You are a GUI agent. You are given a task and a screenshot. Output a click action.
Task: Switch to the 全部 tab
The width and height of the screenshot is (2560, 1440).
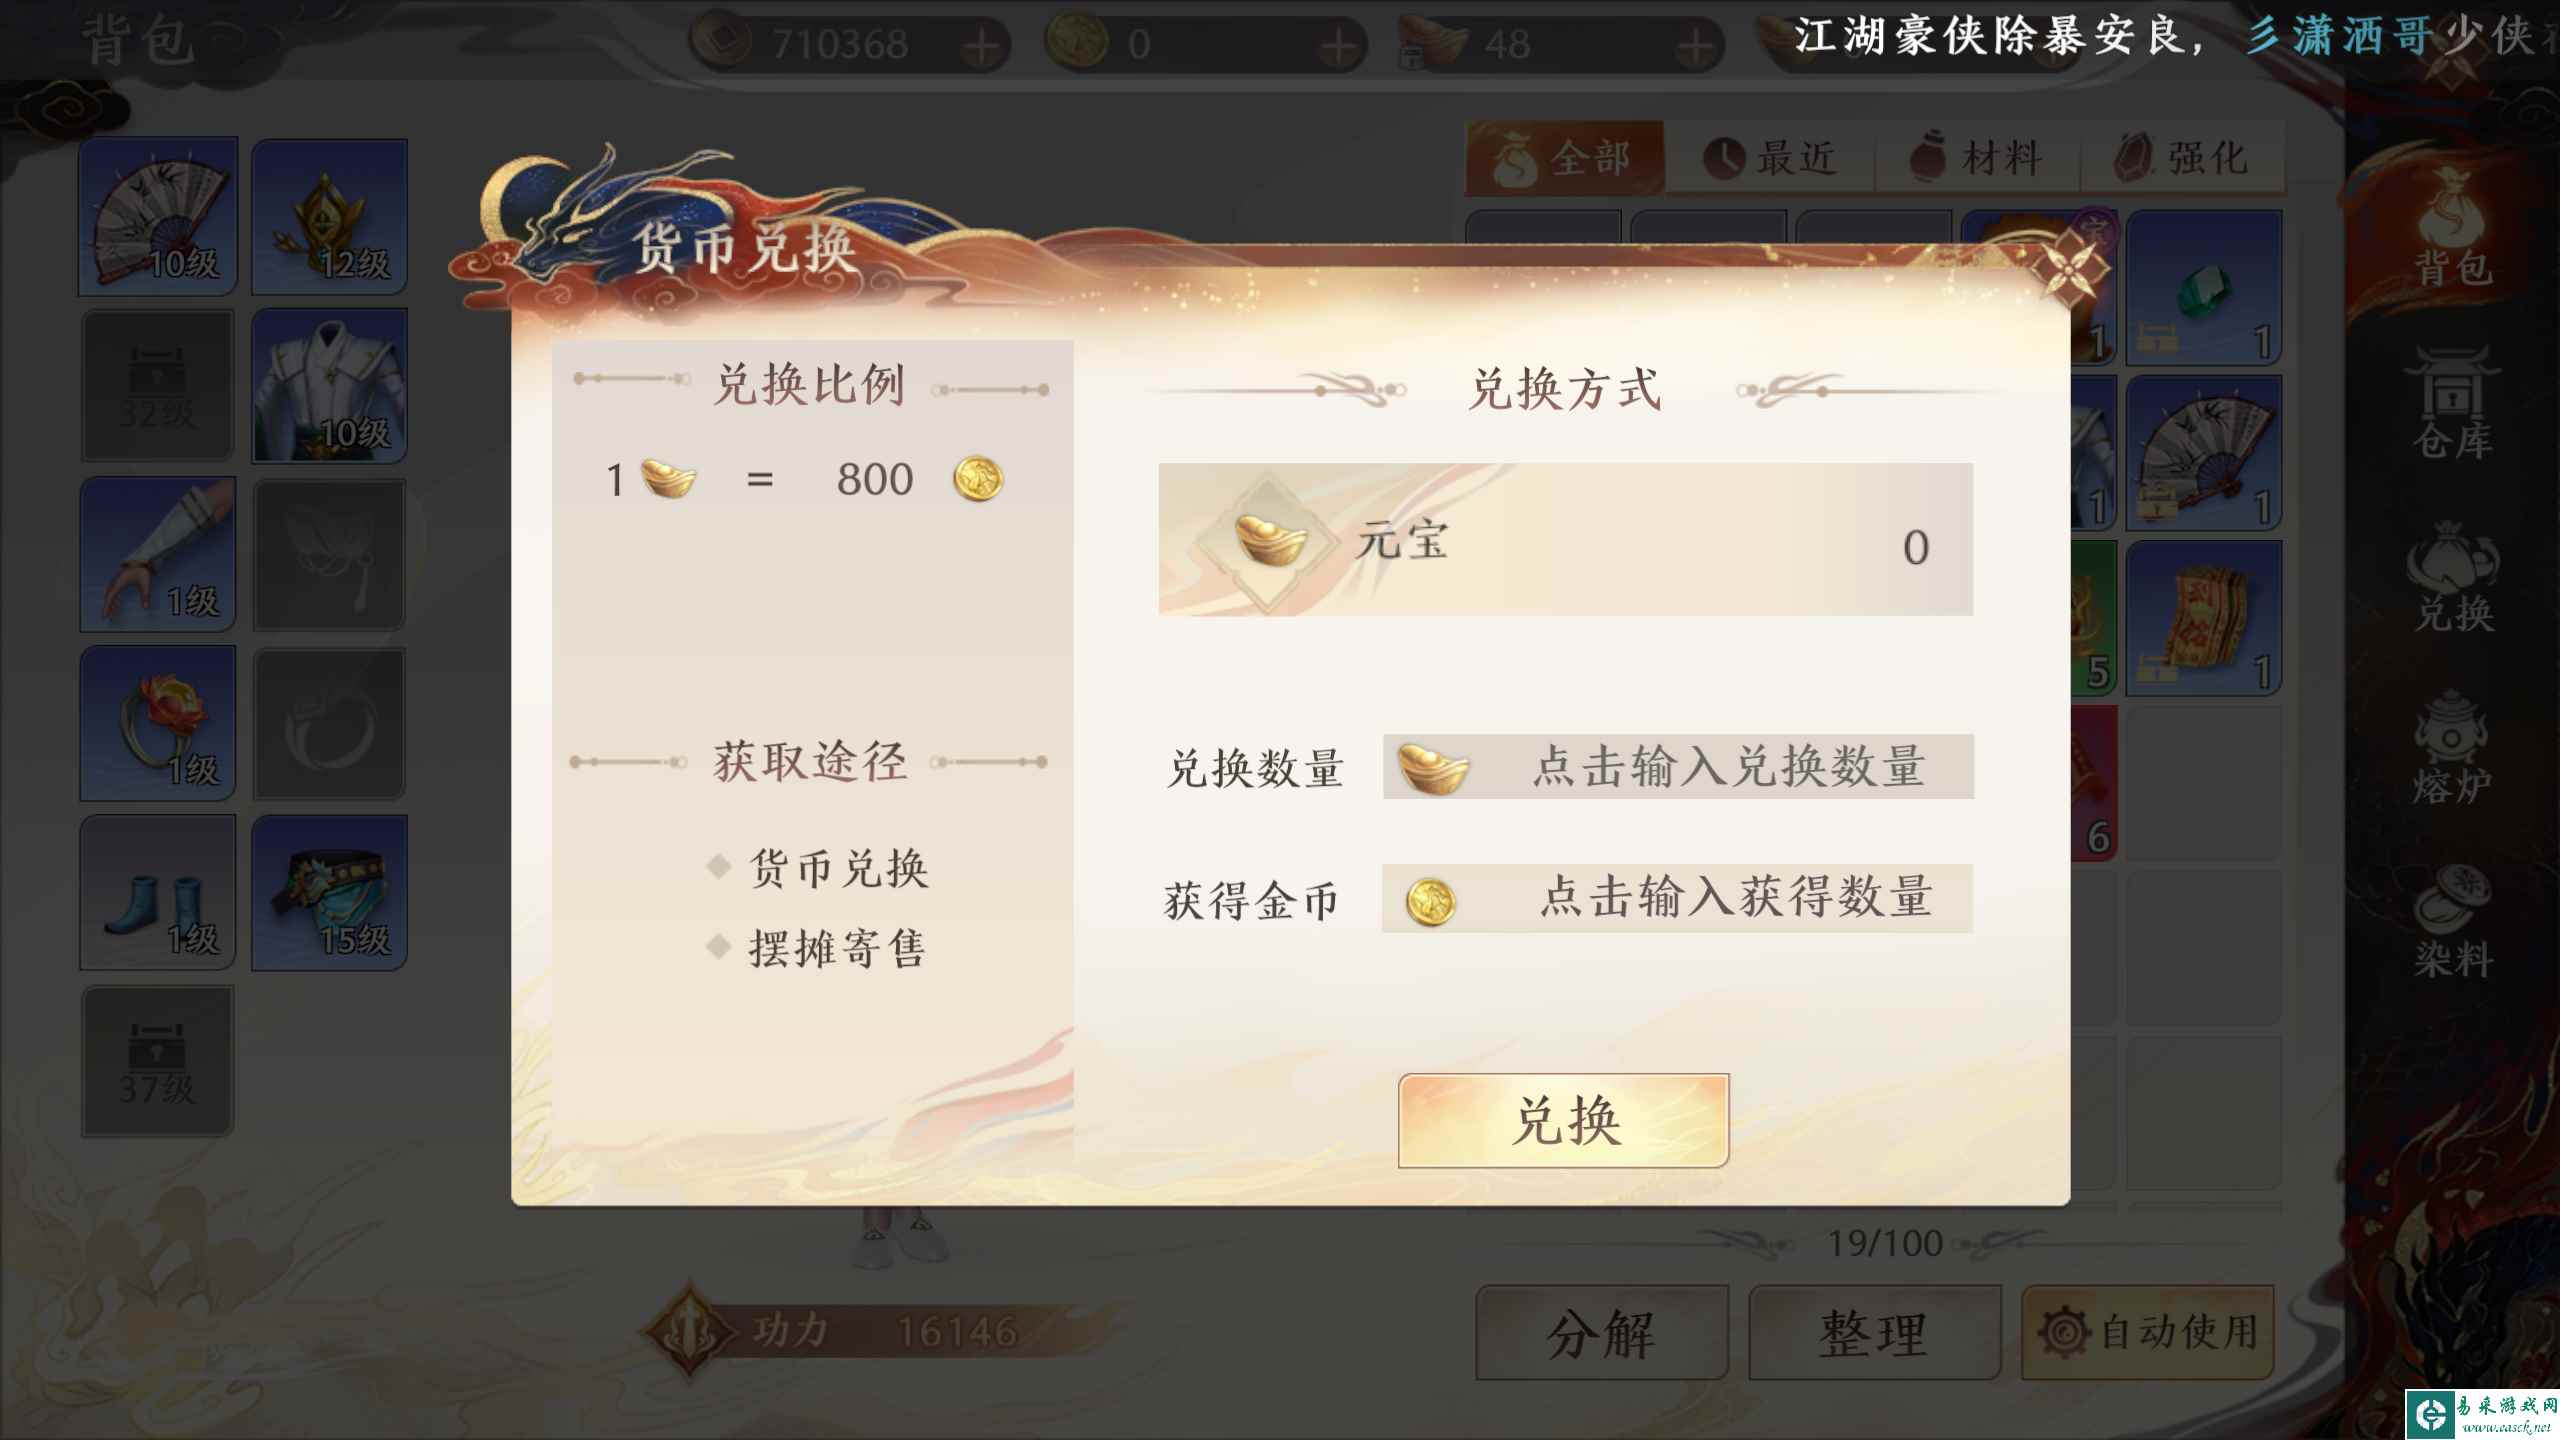(x=1565, y=157)
